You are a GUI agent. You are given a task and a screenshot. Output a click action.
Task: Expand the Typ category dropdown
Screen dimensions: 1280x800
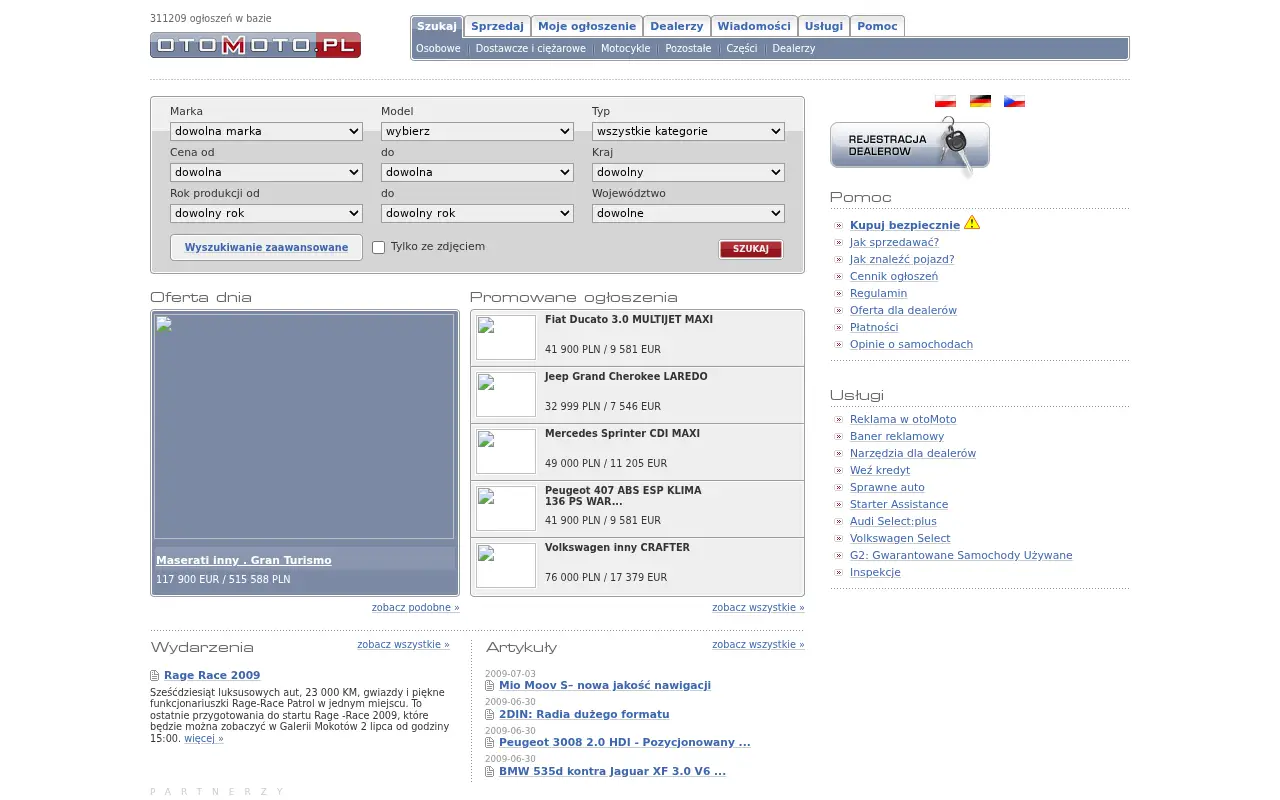(688, 131)
